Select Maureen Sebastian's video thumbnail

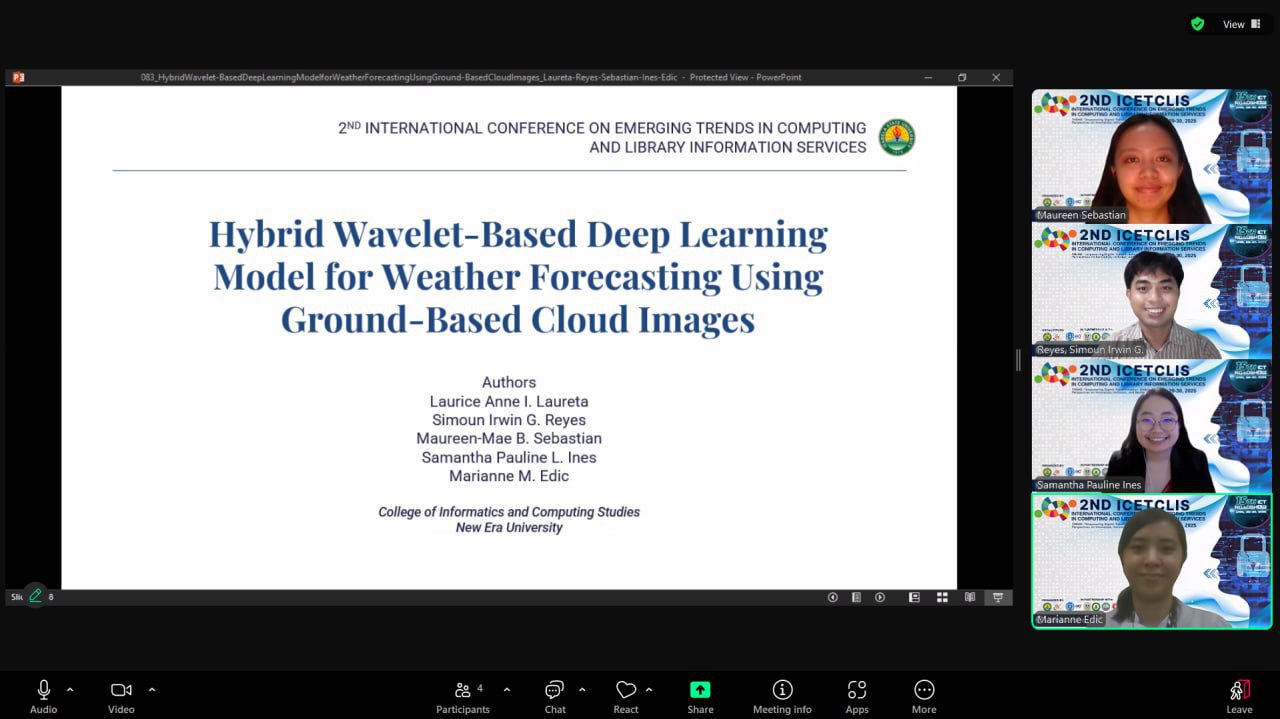tap(1151, 155)
